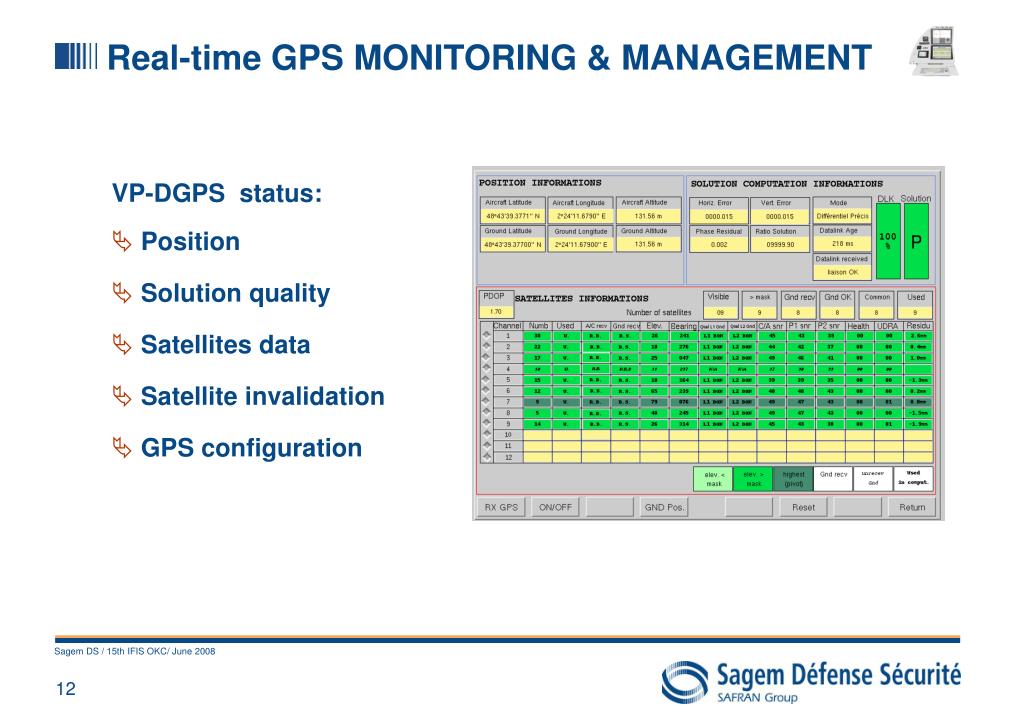Click the 'Satellites data' bullet text
Viewport: 1024px width, 724px height.
coord(226,345)
